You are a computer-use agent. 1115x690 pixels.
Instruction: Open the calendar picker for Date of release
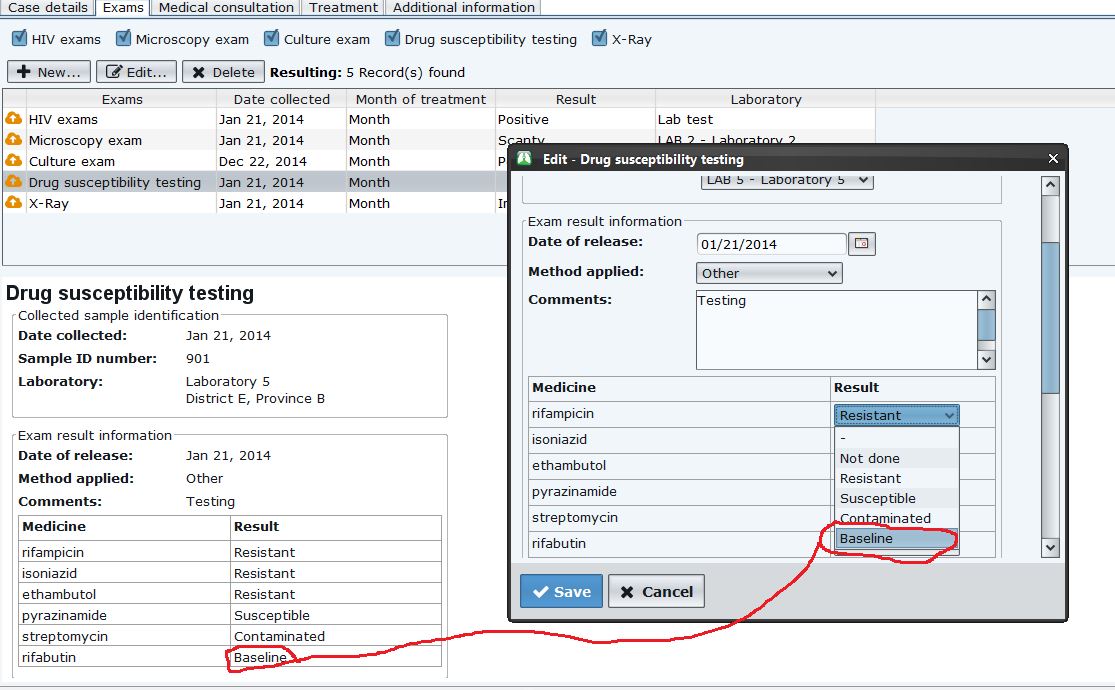tap(861, 243)
